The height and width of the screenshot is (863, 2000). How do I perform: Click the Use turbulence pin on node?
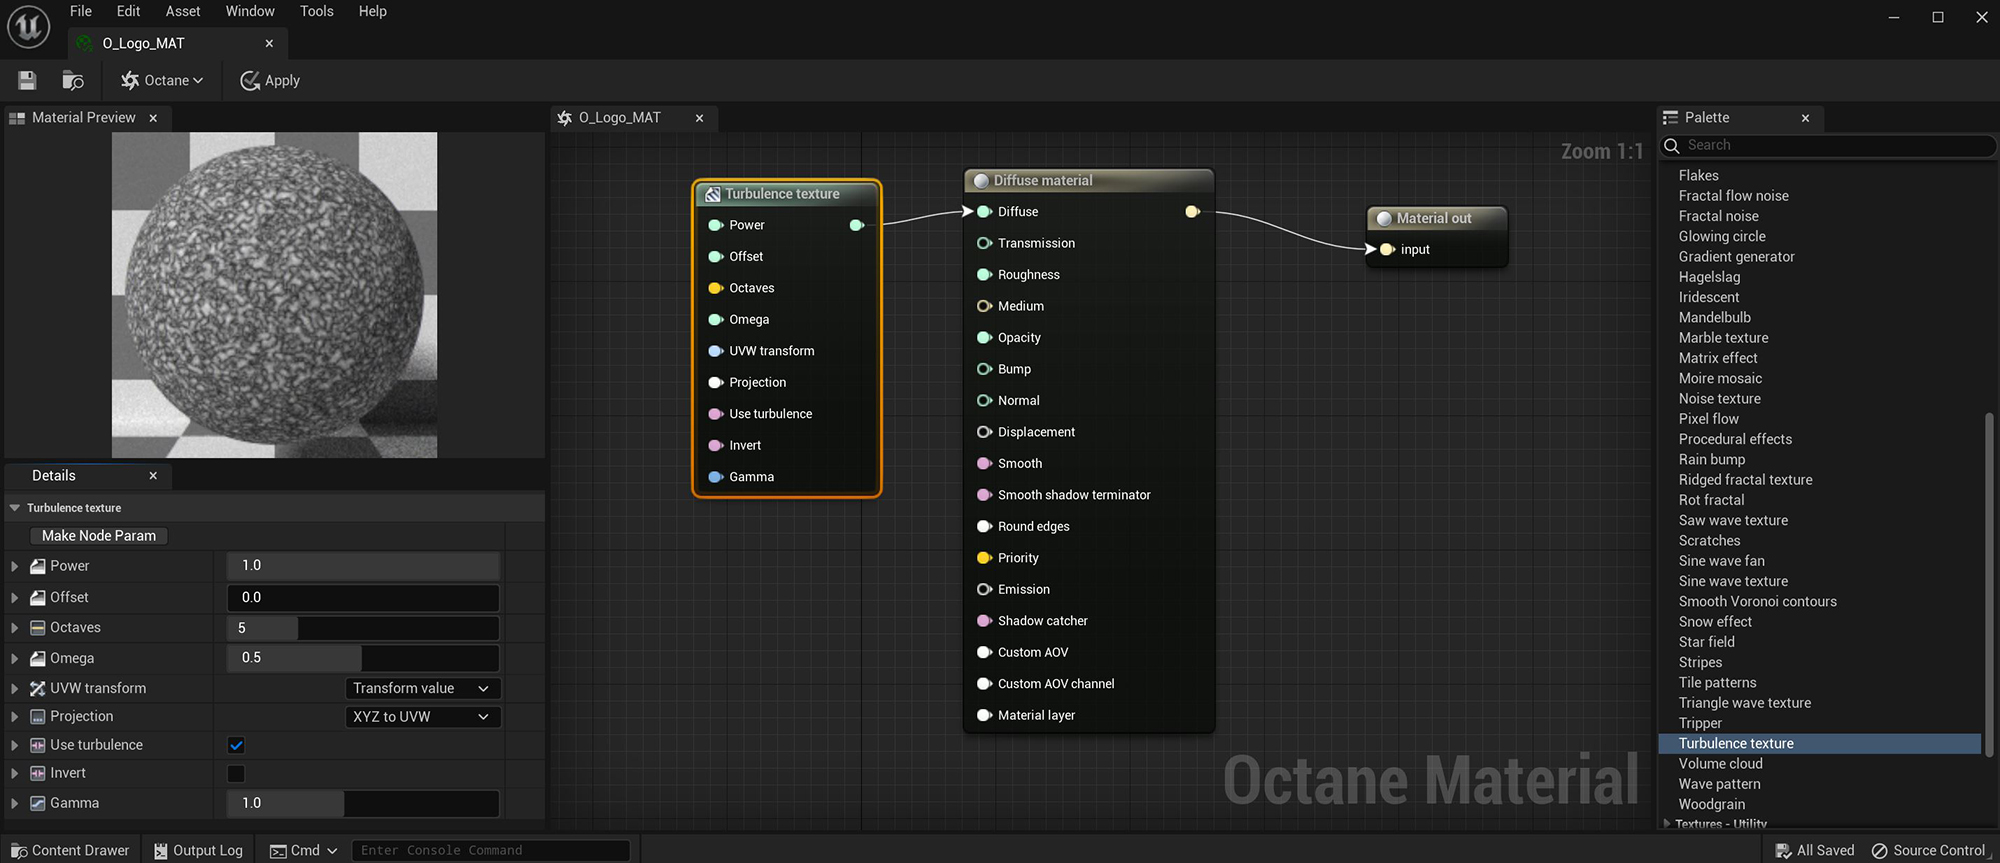click(x=716, y=414)
